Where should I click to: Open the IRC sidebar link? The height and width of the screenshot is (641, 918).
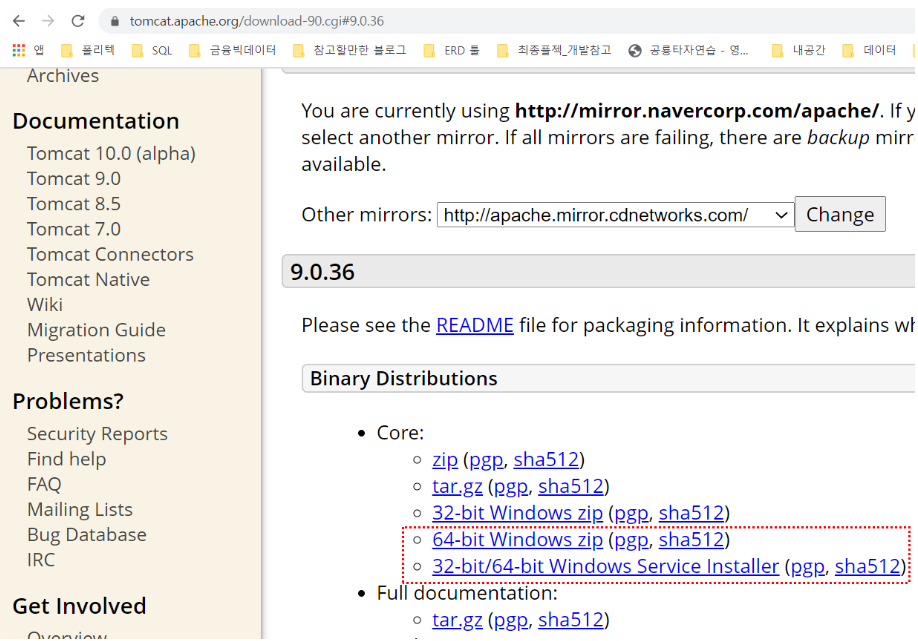(x=40, y=560)
